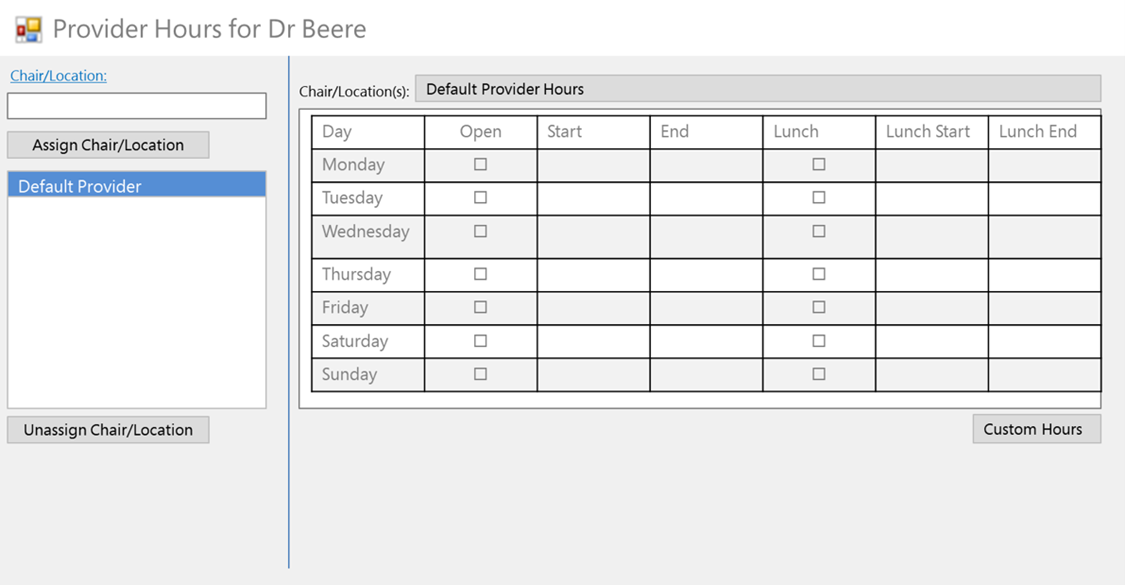Check the Wednesday Lunch checkbox
The image size is (1125, 585).
click(x=819, y=231)
